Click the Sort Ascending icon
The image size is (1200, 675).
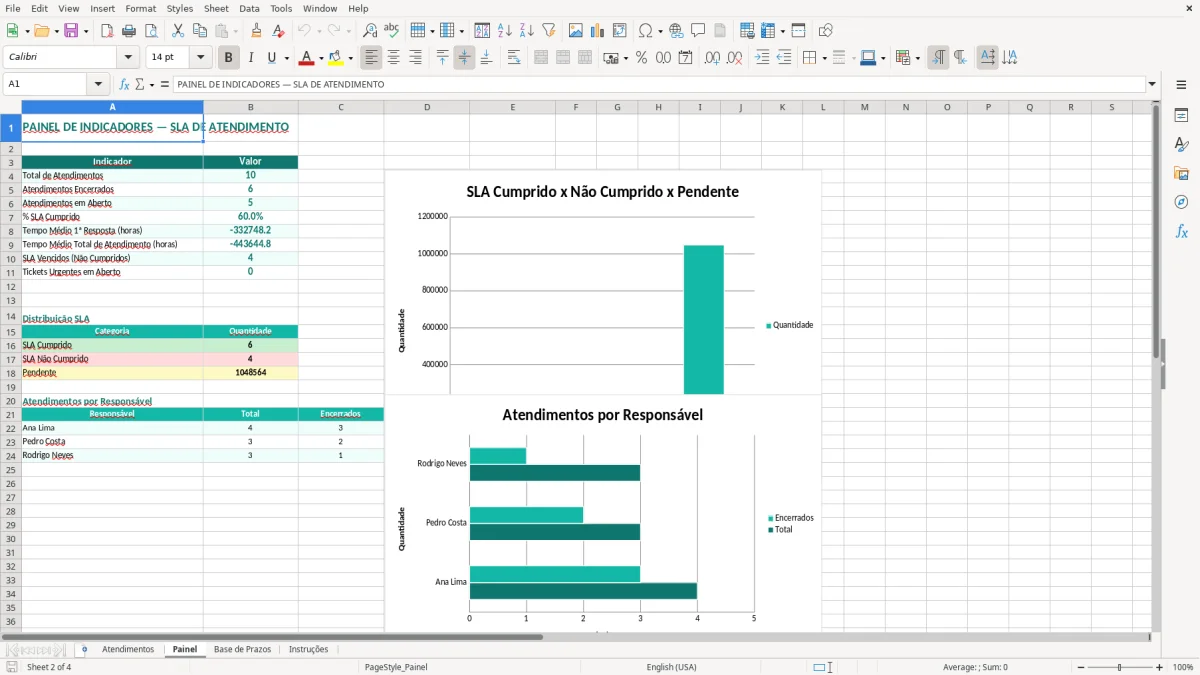tap(505, 31)
